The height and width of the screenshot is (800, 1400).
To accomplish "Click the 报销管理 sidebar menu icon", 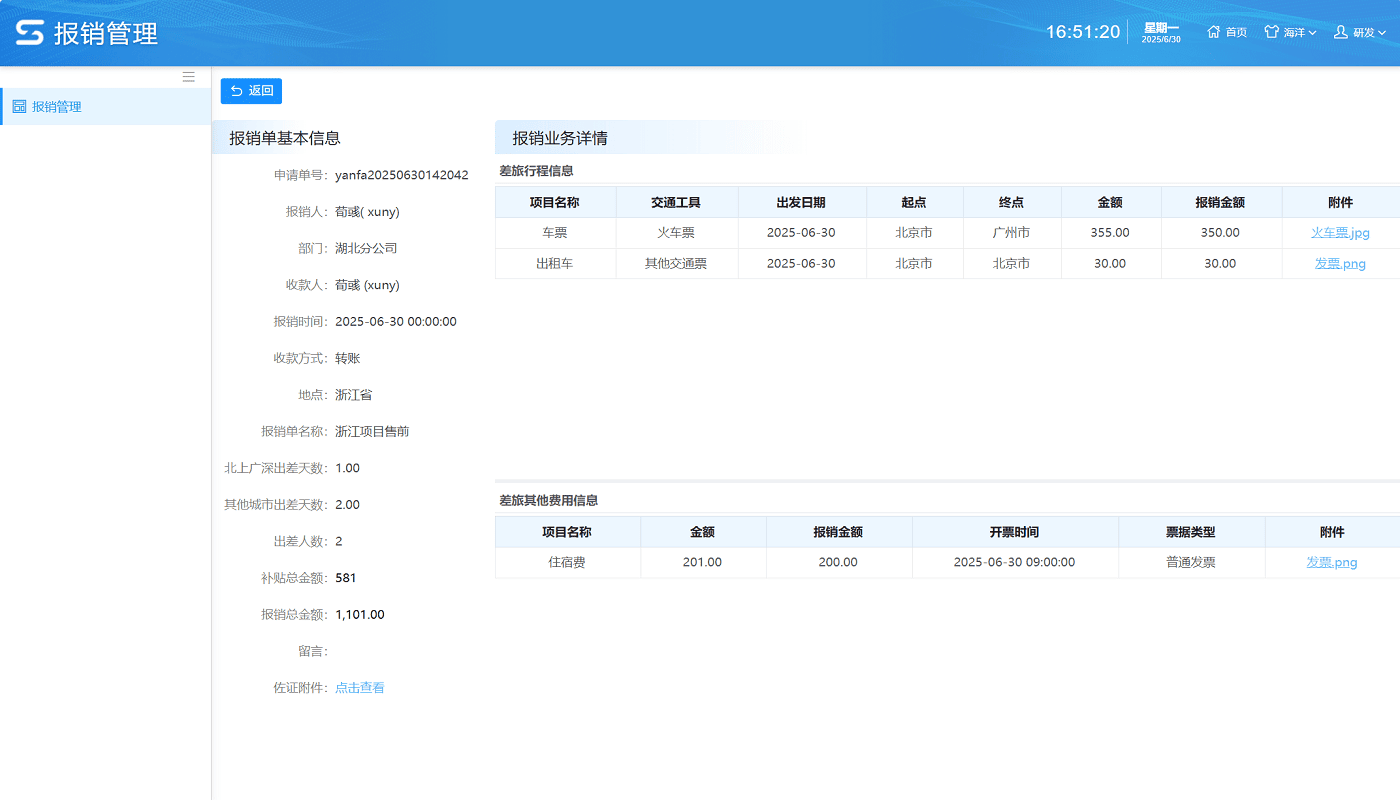I will click(19, 107).
